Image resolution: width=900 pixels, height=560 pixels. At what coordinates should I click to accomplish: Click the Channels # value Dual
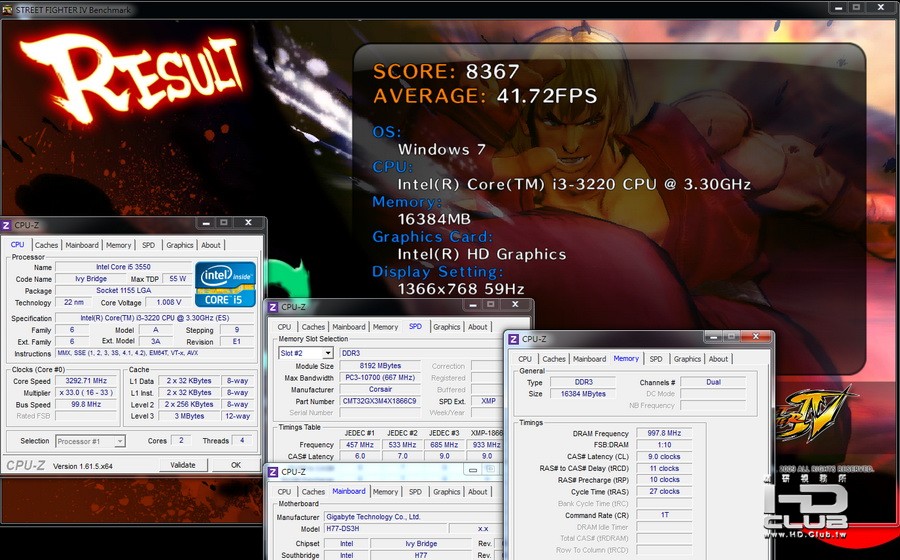coord(713,382)
